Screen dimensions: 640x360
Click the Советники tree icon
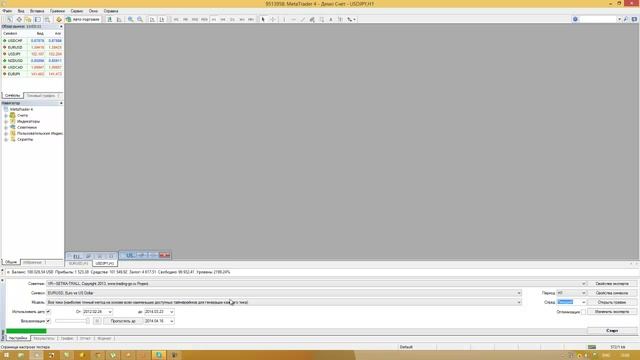point(13,127)
